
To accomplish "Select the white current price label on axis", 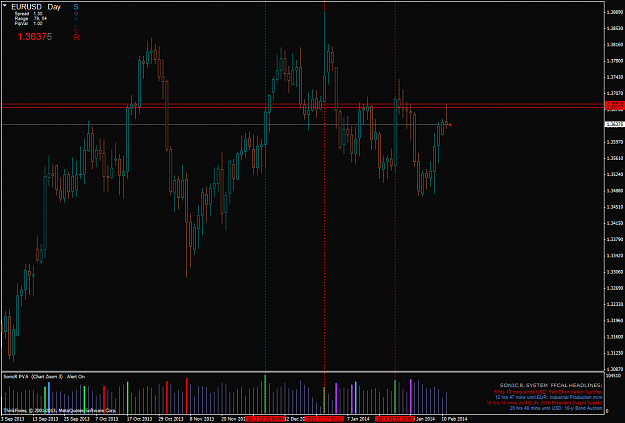I will 614,125.
